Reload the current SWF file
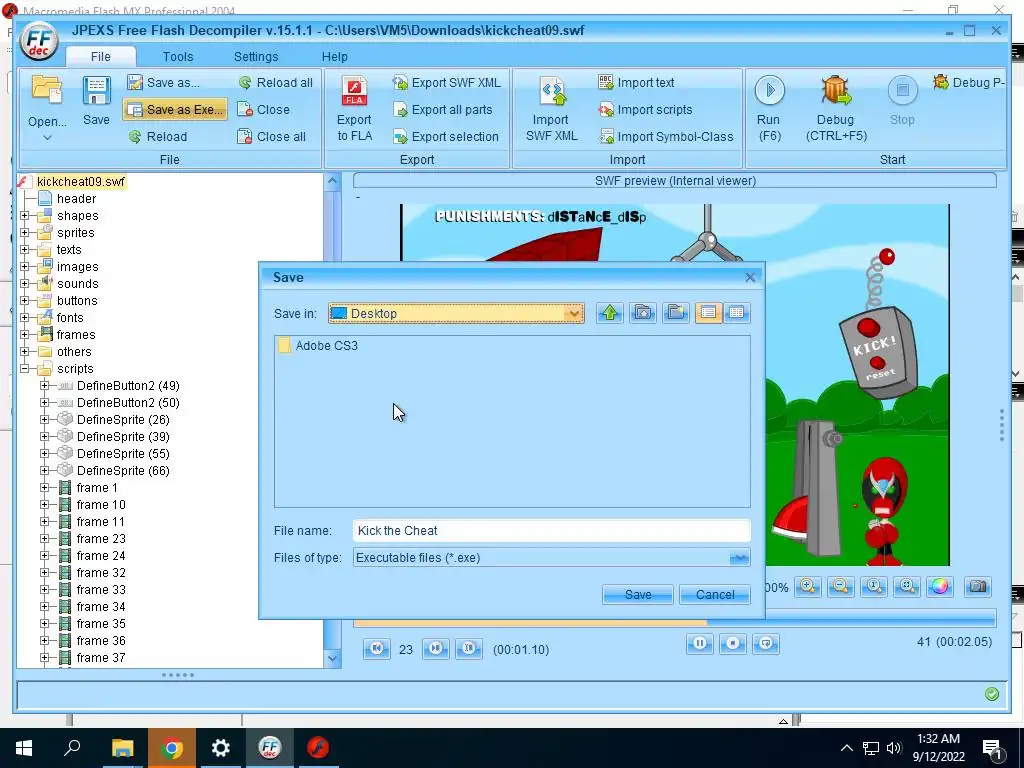 [x=157, y=136]
